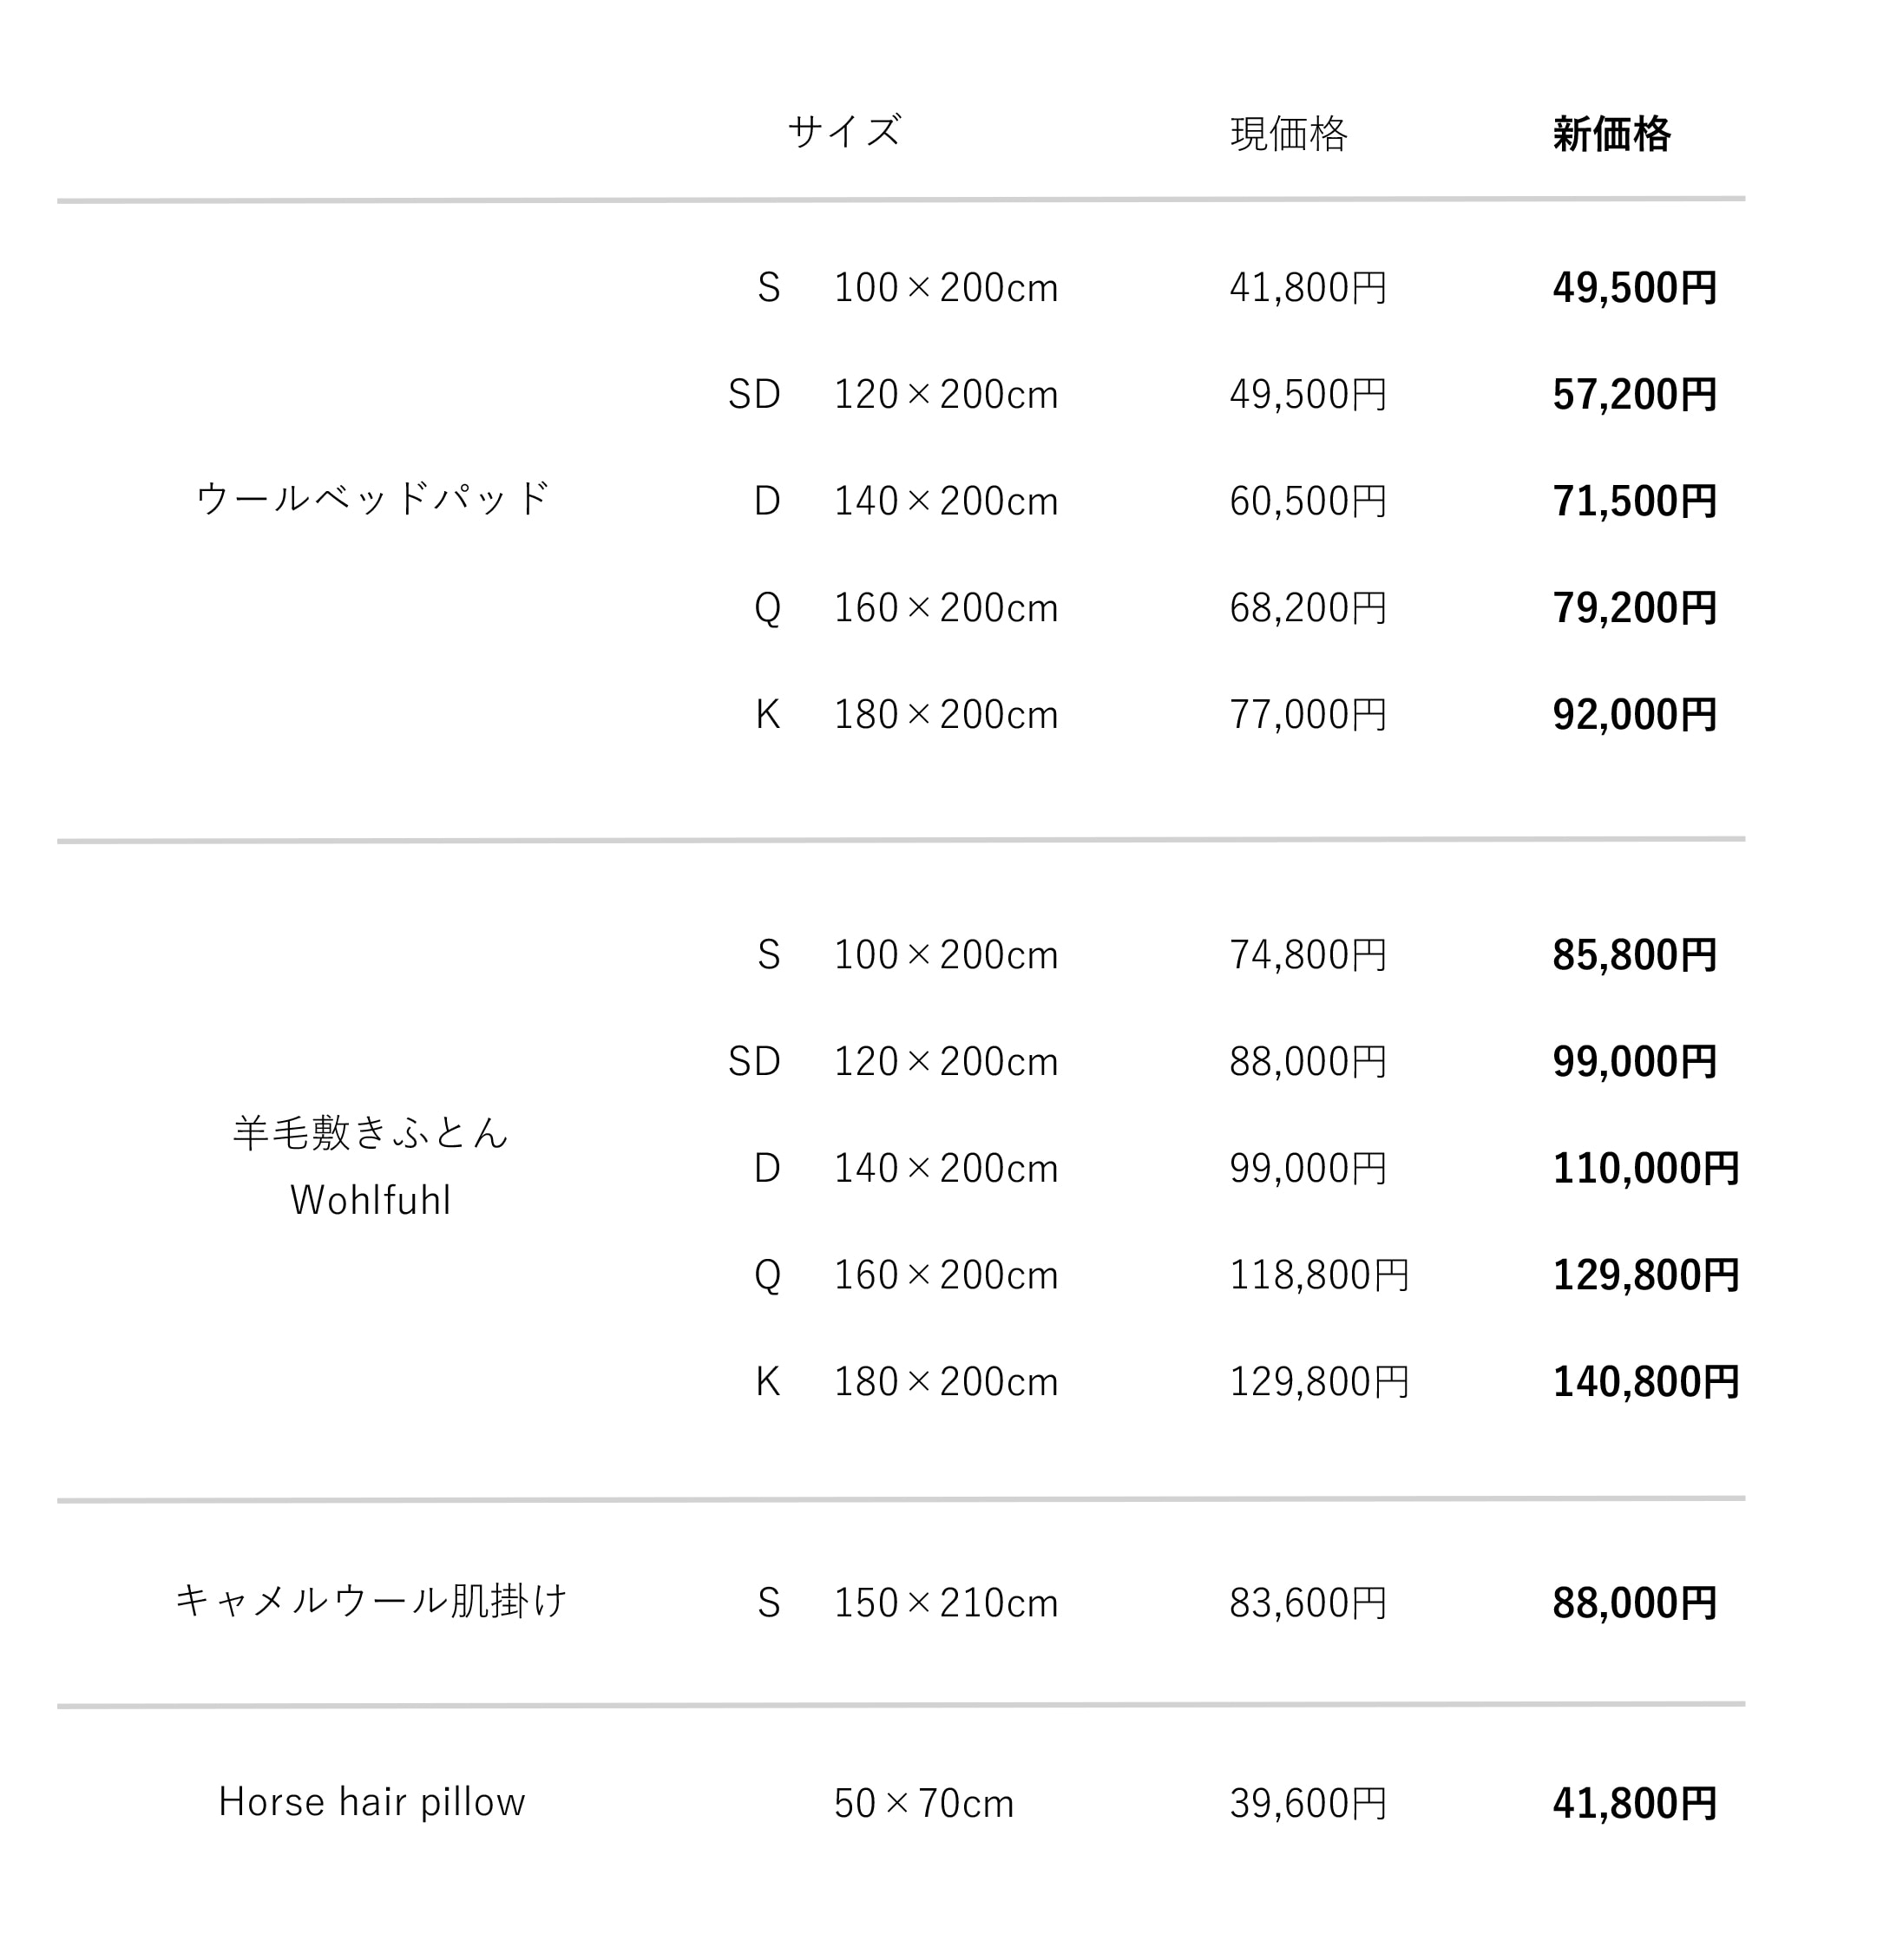Select the current price 88,000円
Image resolution: width=1890 pixels, height=1960 pixels.
tap(1308, 1062)
